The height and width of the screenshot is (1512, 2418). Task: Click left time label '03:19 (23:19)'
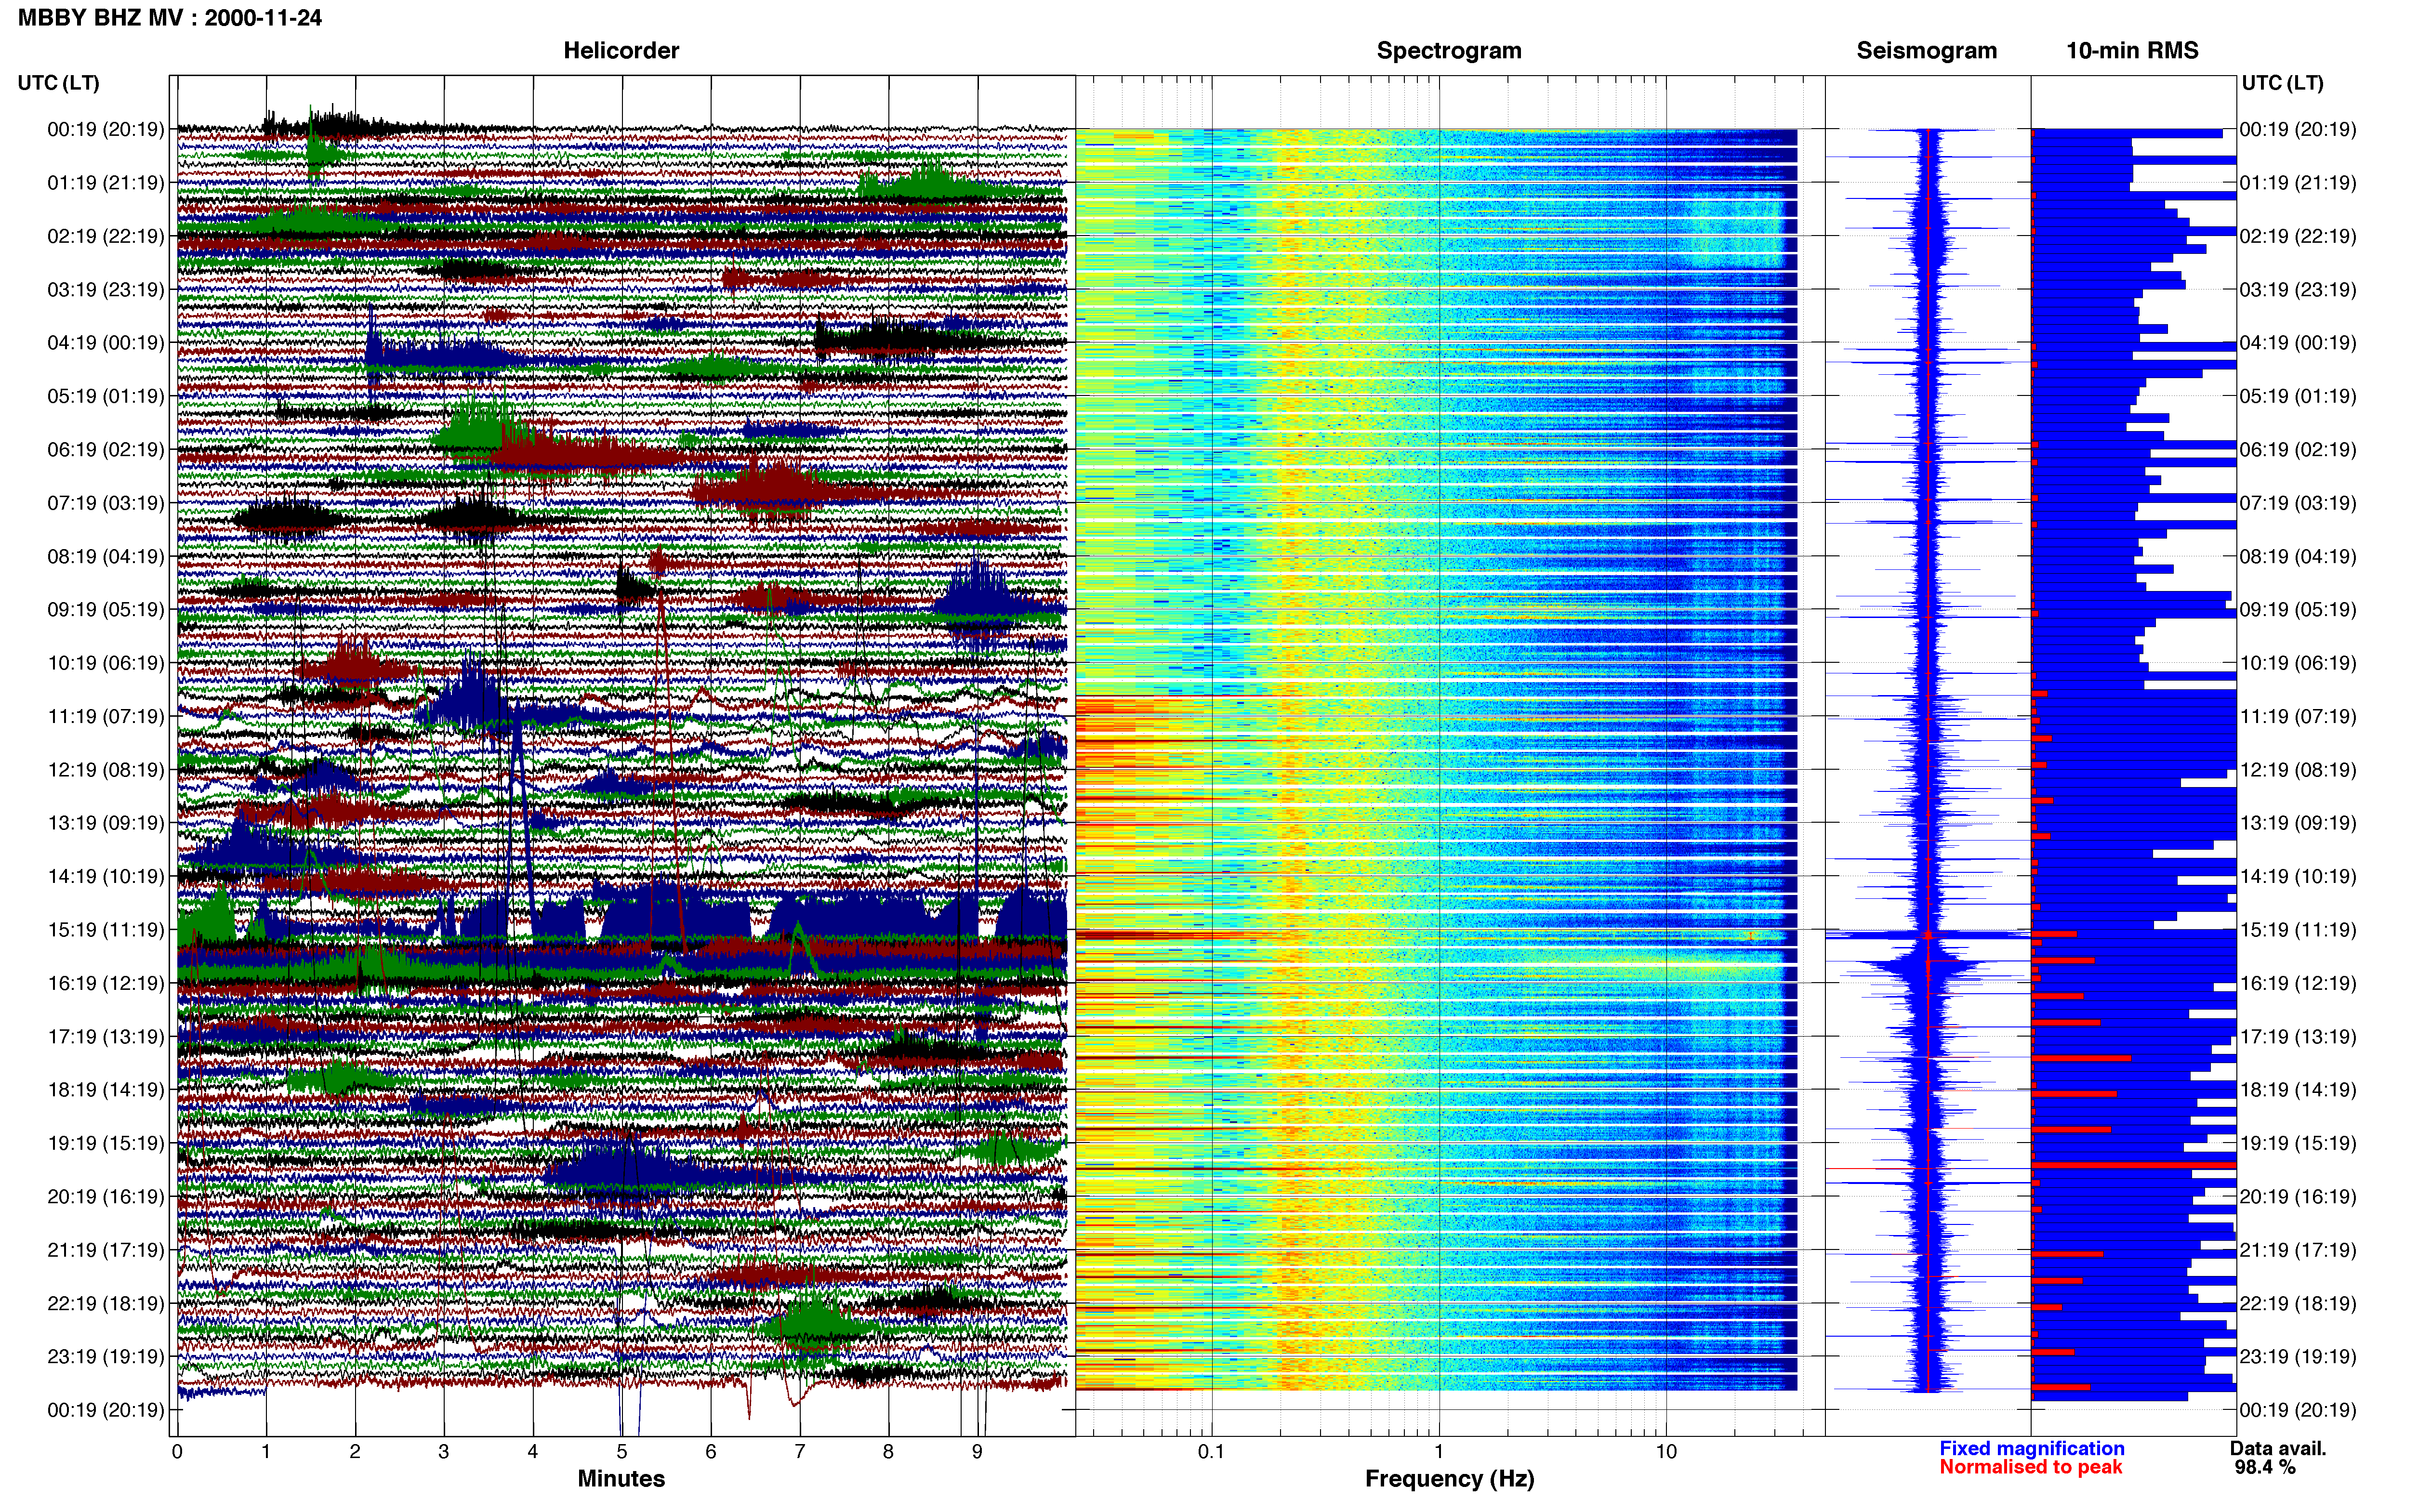tap(106, 289)
